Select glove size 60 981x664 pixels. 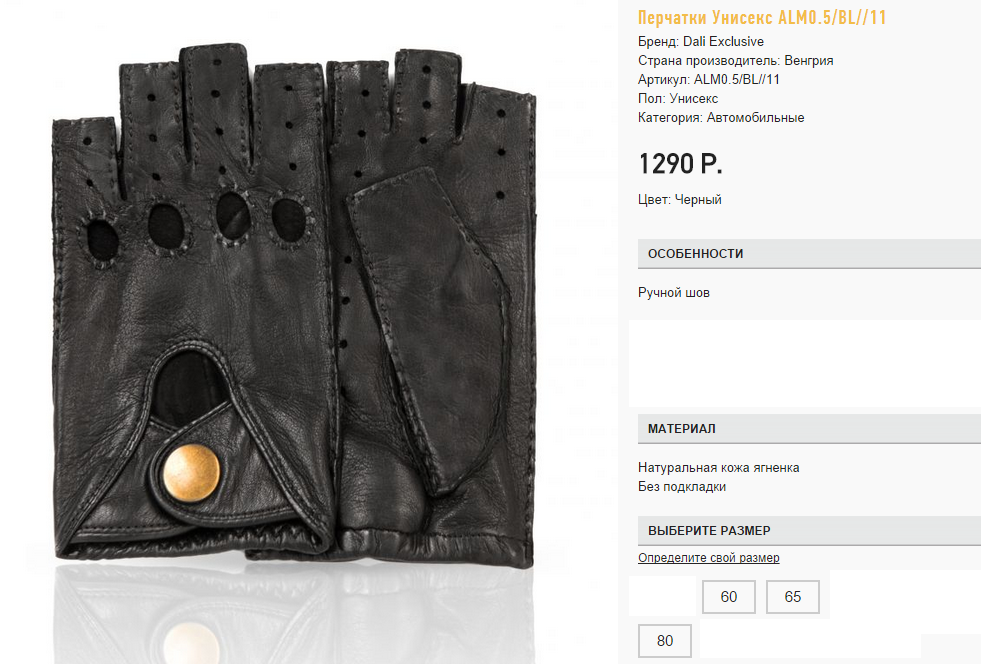(729, 596)
